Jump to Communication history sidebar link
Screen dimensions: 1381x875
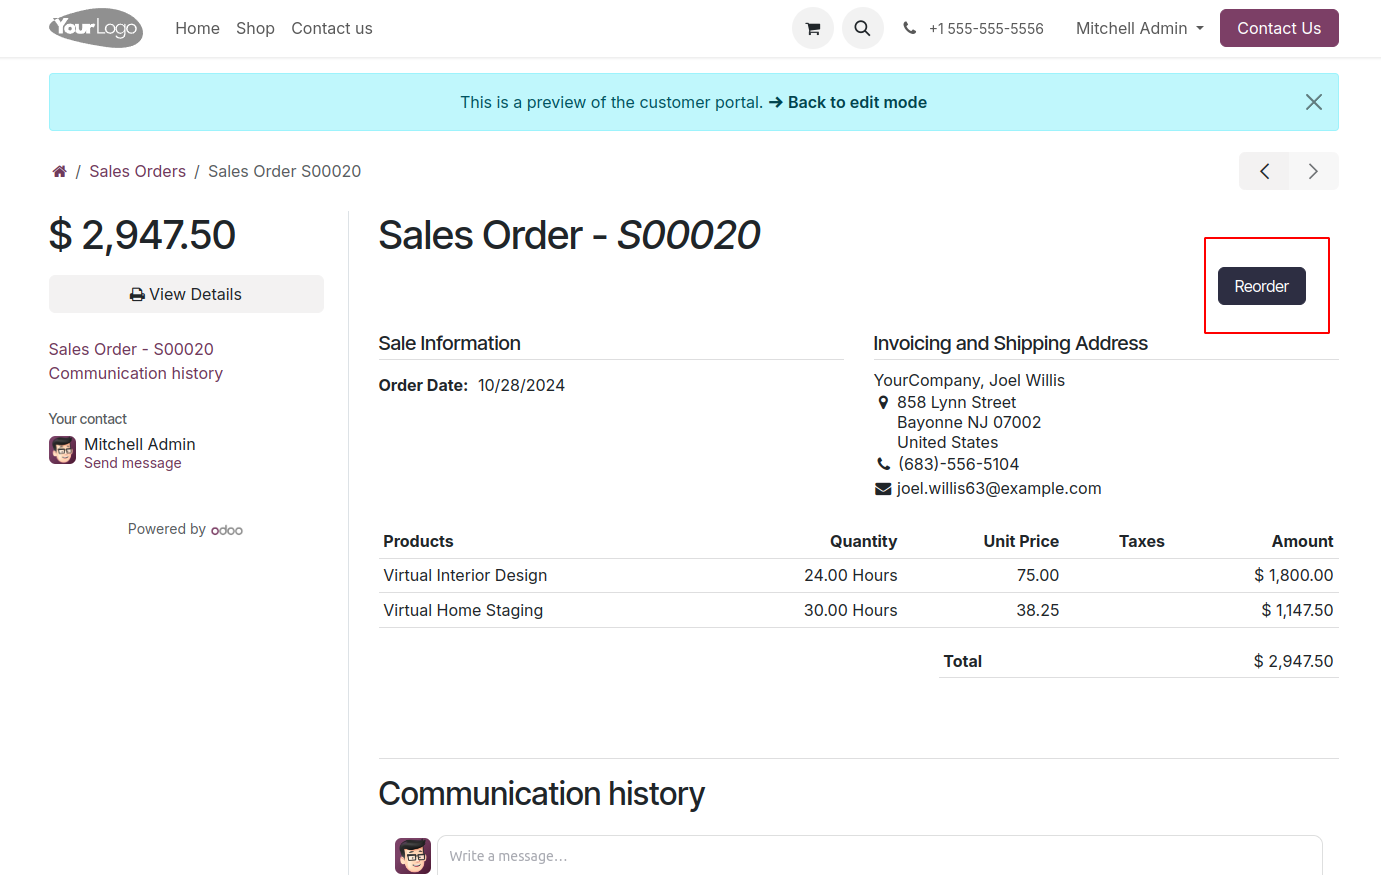(x=136, y=373)
